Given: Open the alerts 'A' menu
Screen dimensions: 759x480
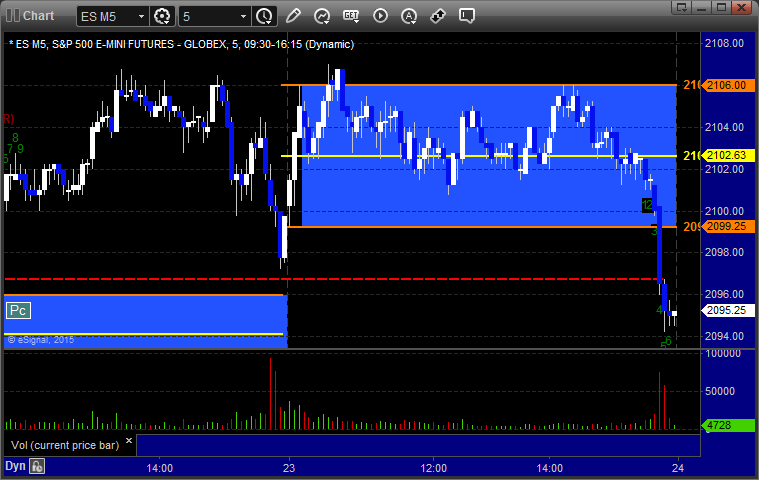Looking at the screenshot, I should [x=409, y=16].
